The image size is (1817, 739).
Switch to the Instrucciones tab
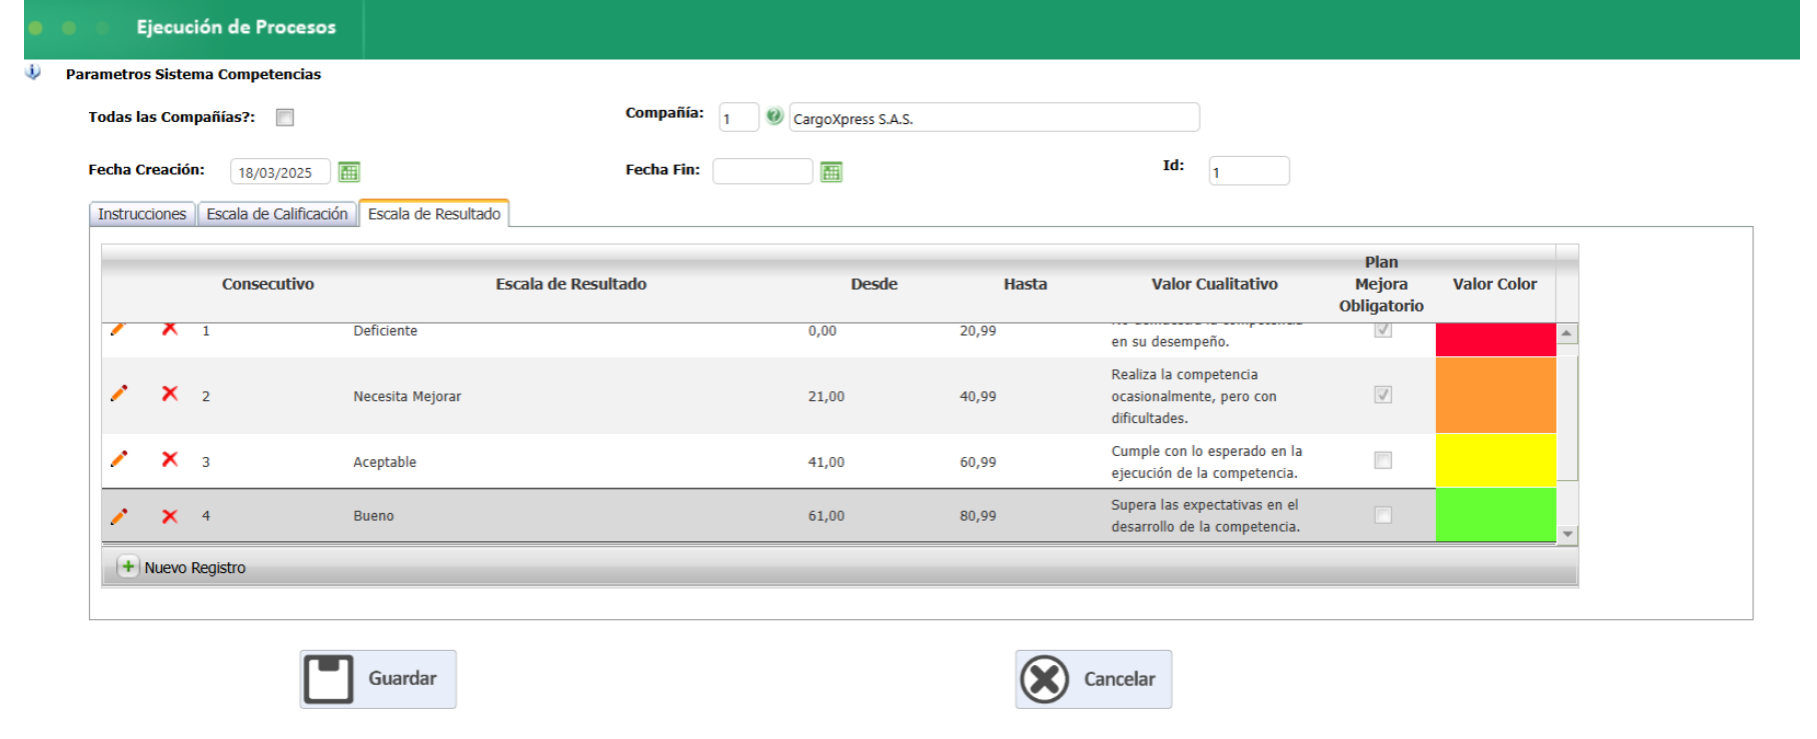pyautogui.click(x=142, y=214)
